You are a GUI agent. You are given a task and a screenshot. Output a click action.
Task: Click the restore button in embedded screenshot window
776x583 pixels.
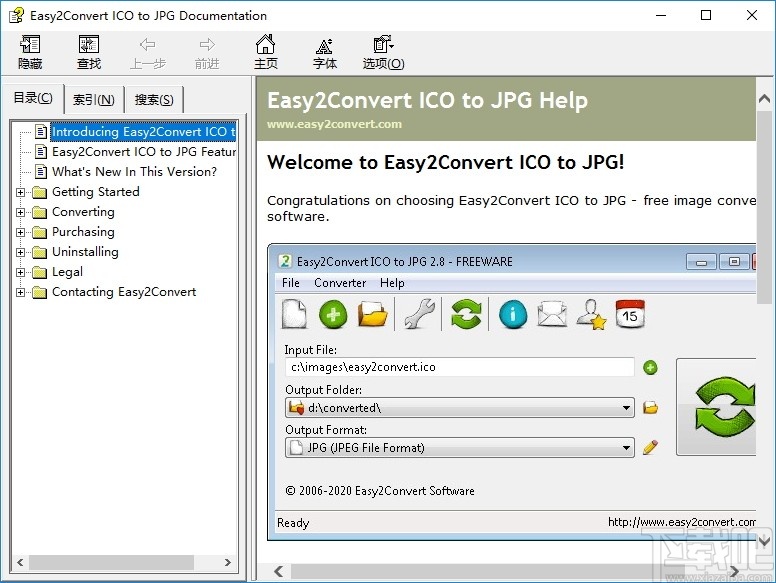(x=734, y=261)
